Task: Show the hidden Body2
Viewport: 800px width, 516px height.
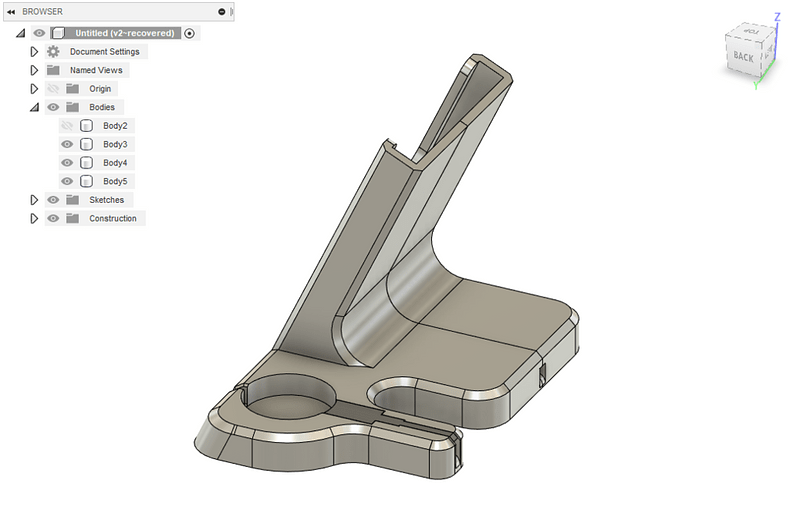Action: coord(67,126)
